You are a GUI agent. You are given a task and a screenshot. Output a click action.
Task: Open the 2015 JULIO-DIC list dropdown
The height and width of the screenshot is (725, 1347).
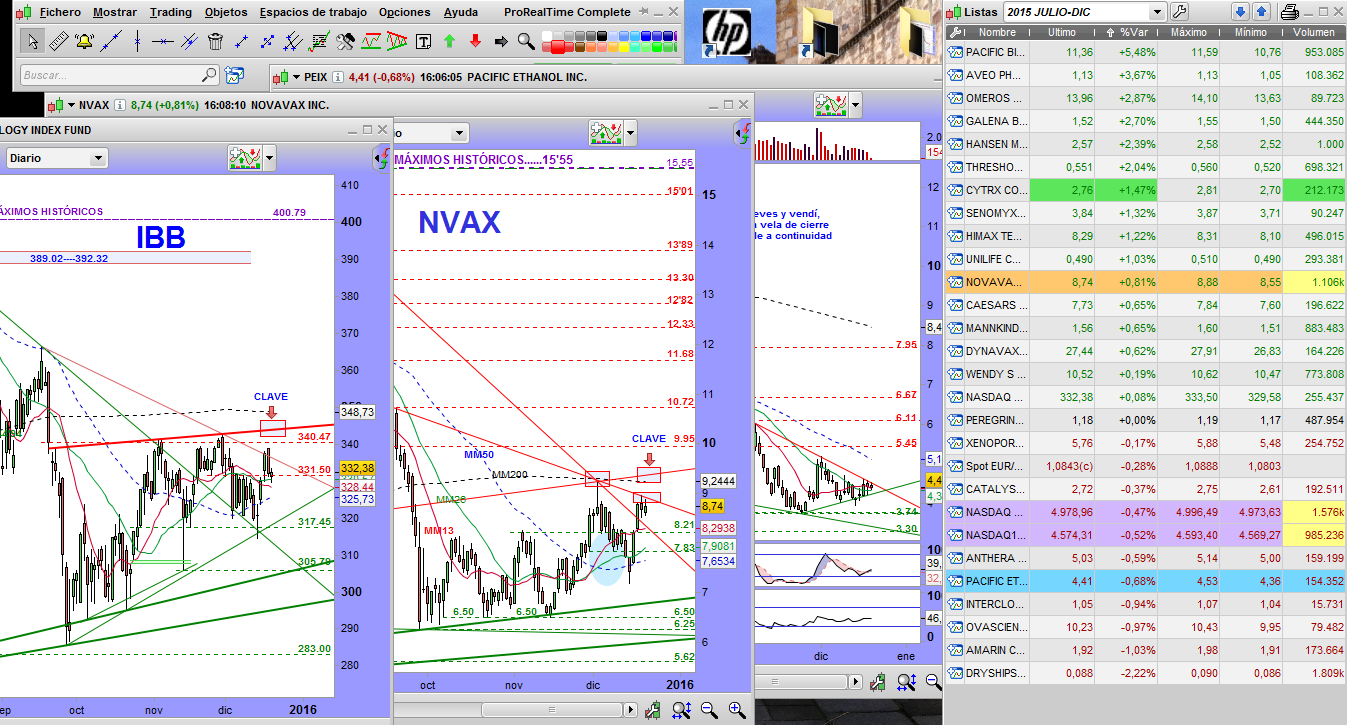pyautogui.click(x=1157, y=12)
